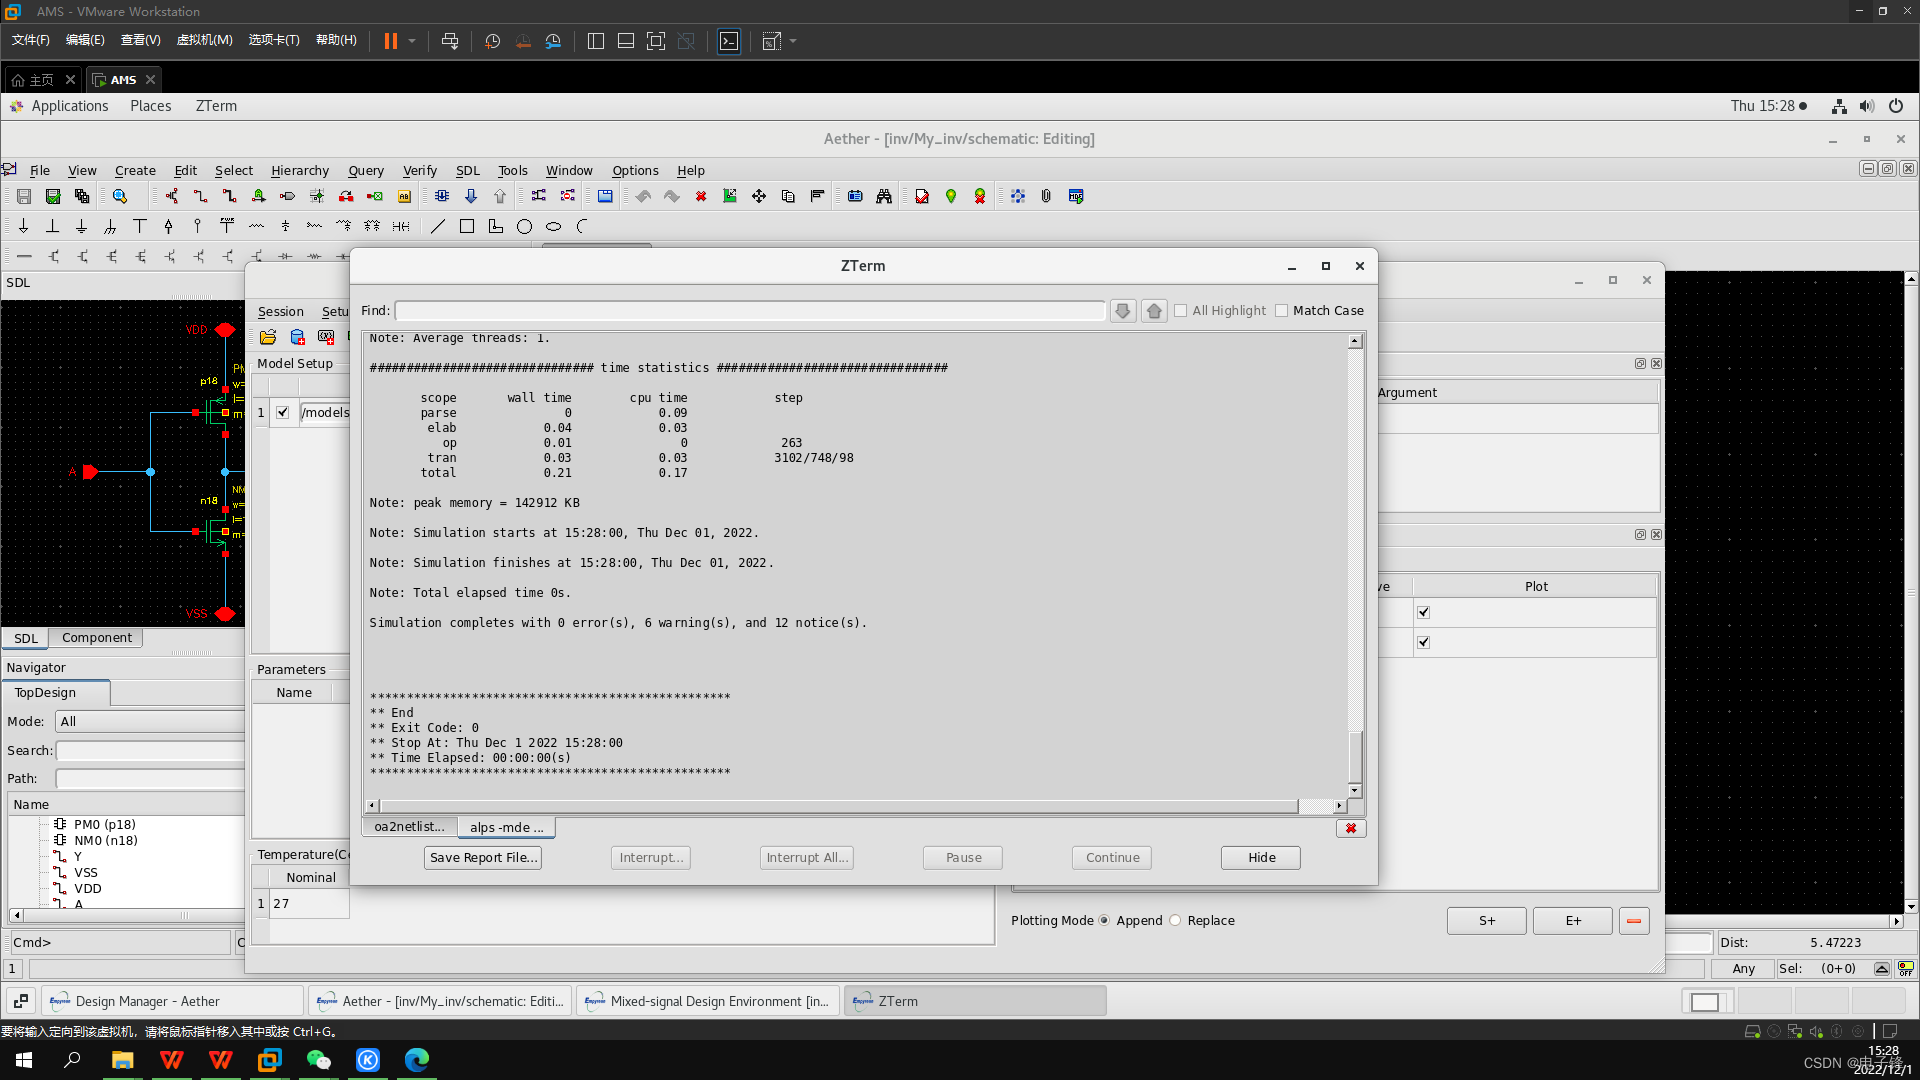Select the Save icon in Aether toolbar

24,196
